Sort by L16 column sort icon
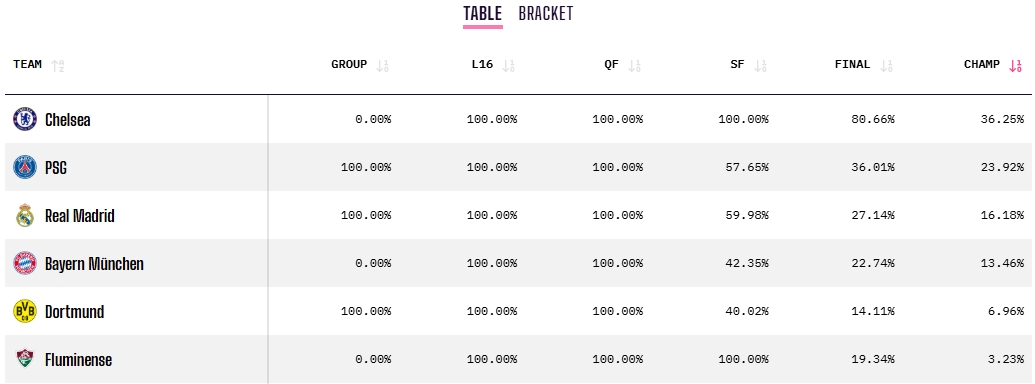Image resolution: width=1035 pixels, height=384 pixels. click(x=508, y=65)
